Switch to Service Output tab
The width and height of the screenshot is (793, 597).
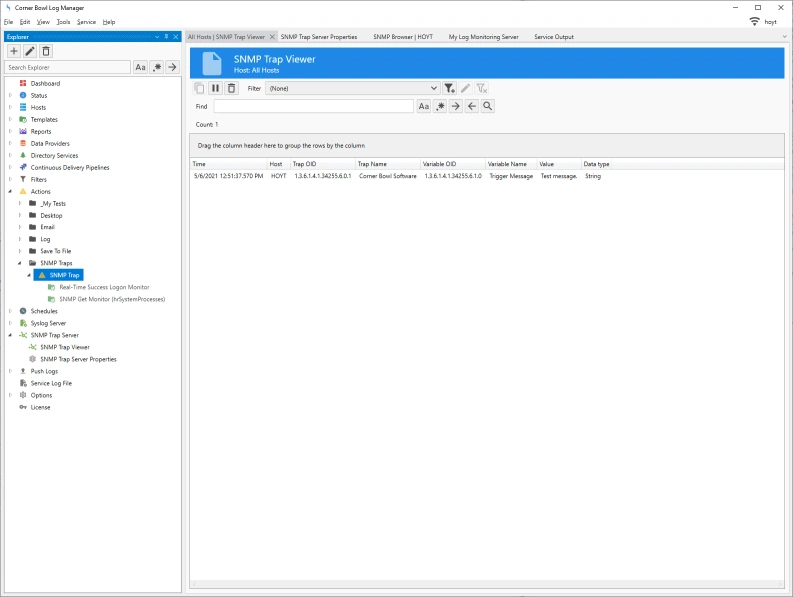tap(554, 37)
